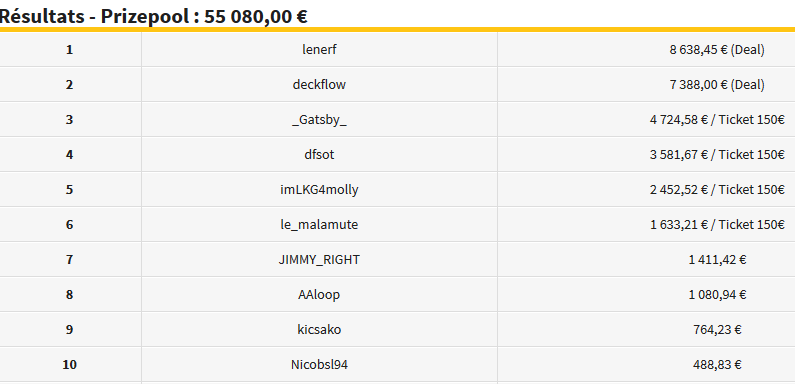Click the Résultats - Prizepool heading

154,16
